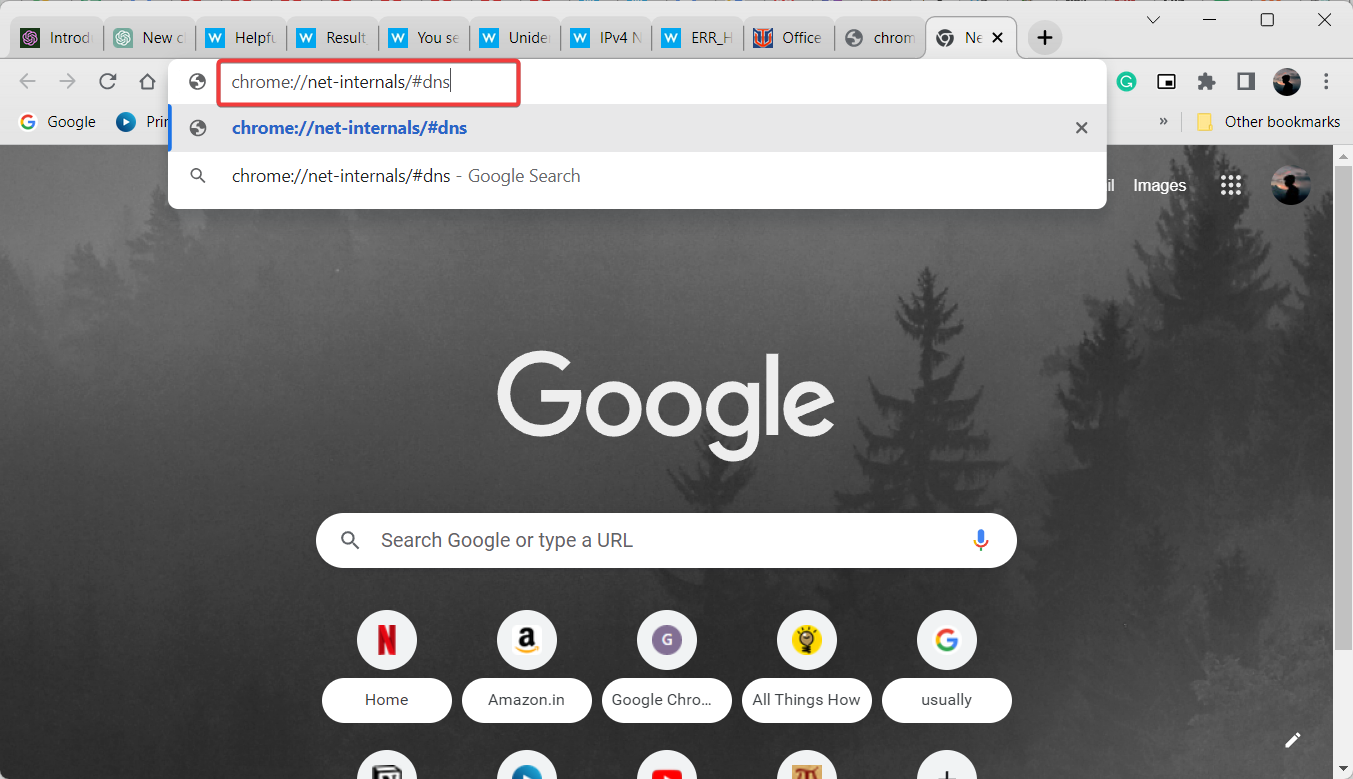
Task: Switch to the New c tab
Action: pos(149,38)
